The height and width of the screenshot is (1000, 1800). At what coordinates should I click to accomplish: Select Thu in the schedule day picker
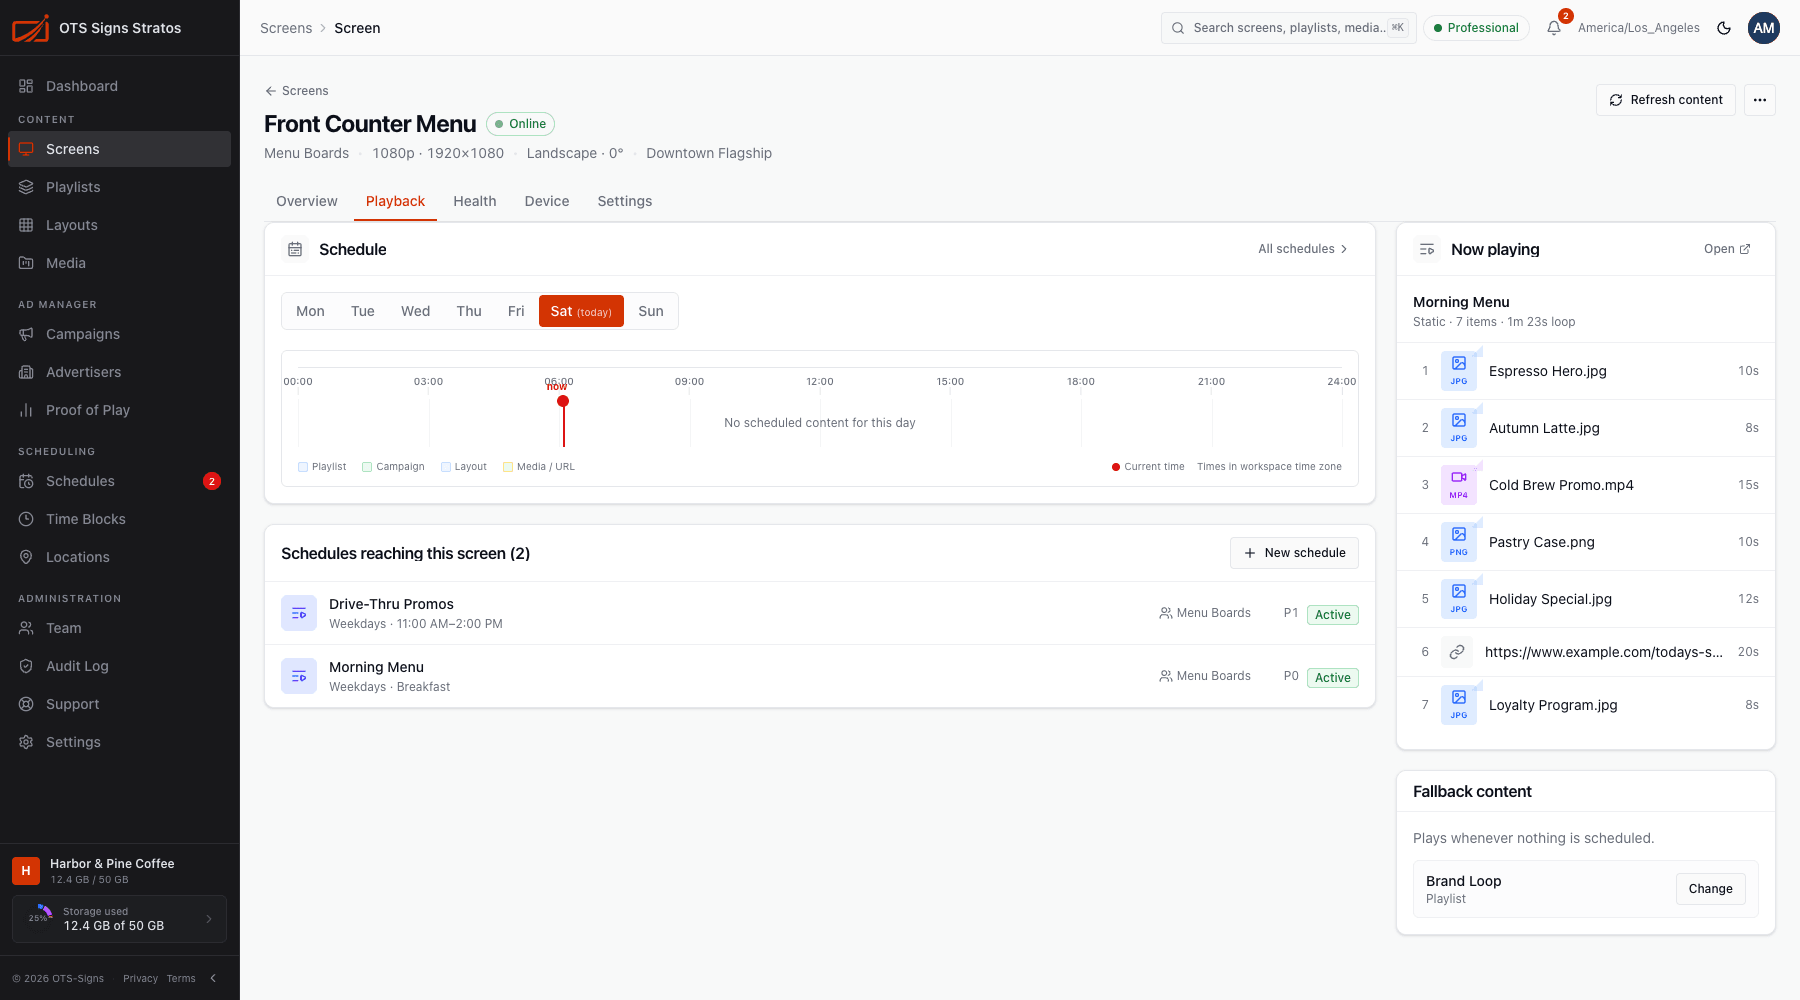click(469, 311)
